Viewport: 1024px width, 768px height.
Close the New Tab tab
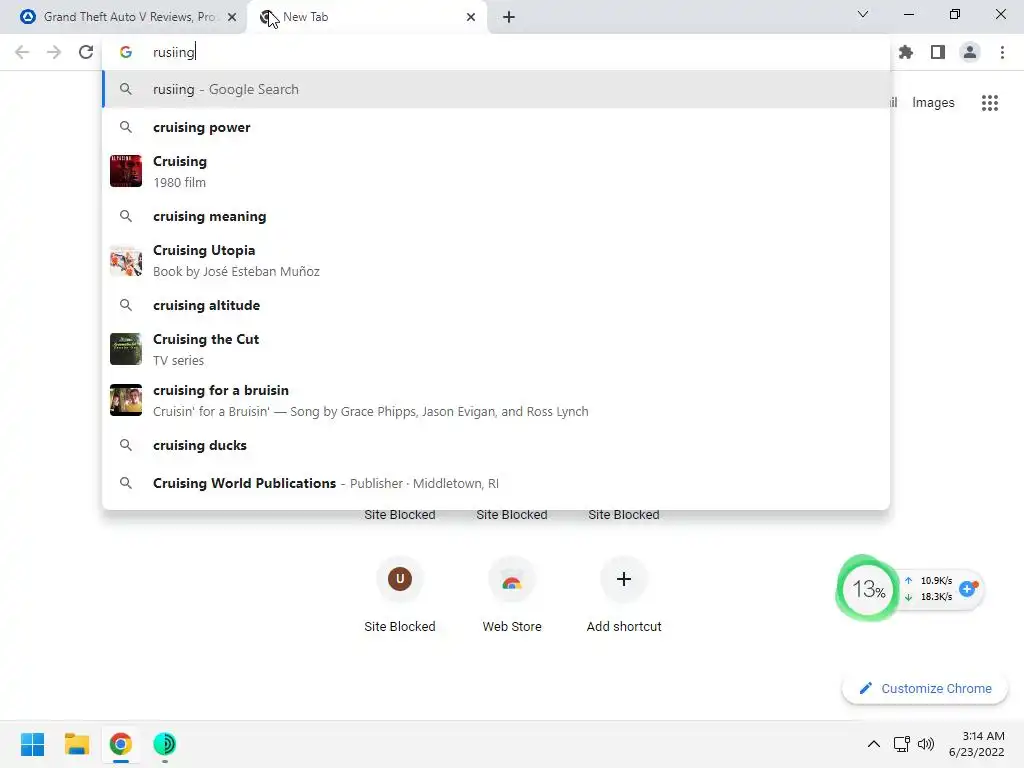click(x=471, y=17)
